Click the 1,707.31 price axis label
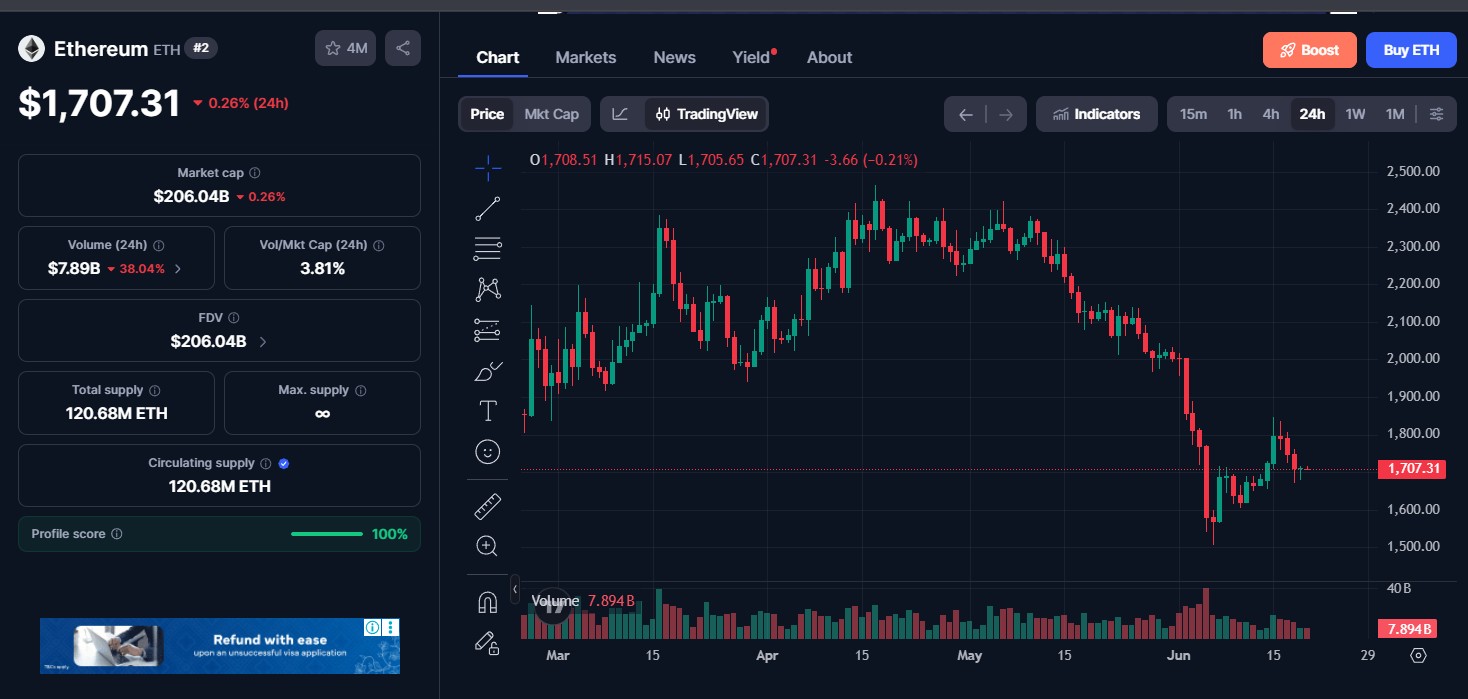Image resolution: width=1468 pixels, height=699 pixels. tap(1411, 469)
